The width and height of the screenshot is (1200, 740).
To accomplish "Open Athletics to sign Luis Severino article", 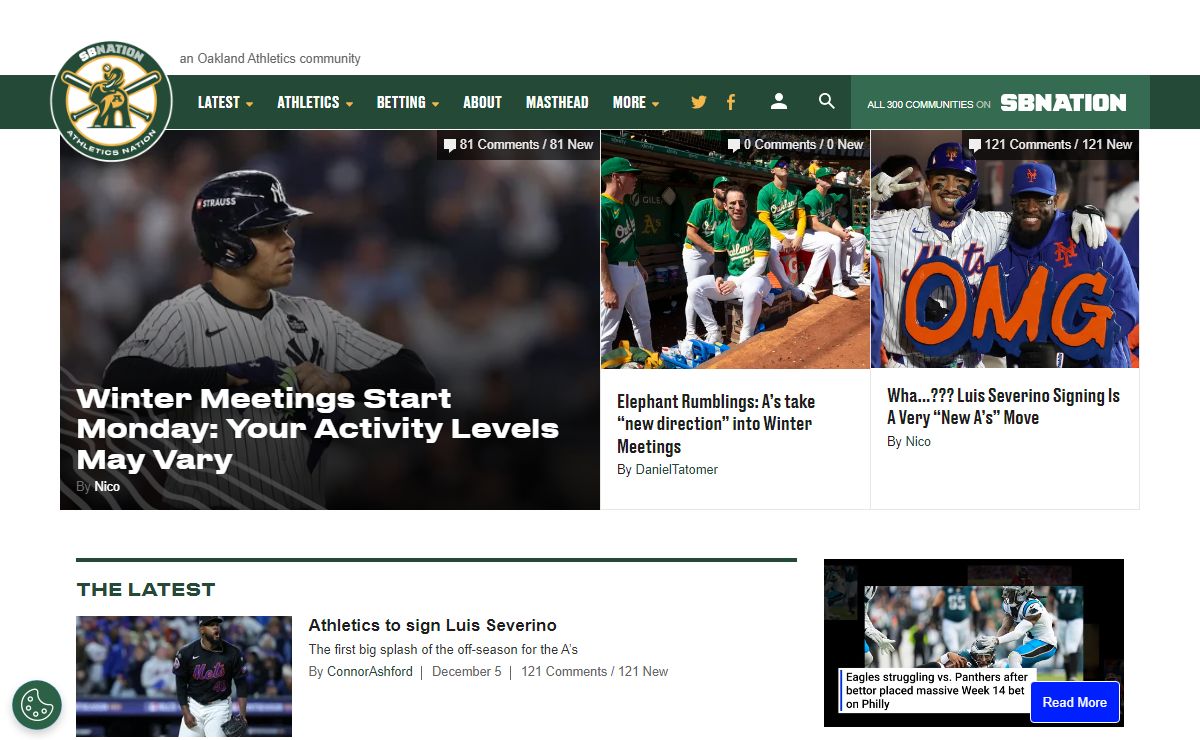I will 432,625.
